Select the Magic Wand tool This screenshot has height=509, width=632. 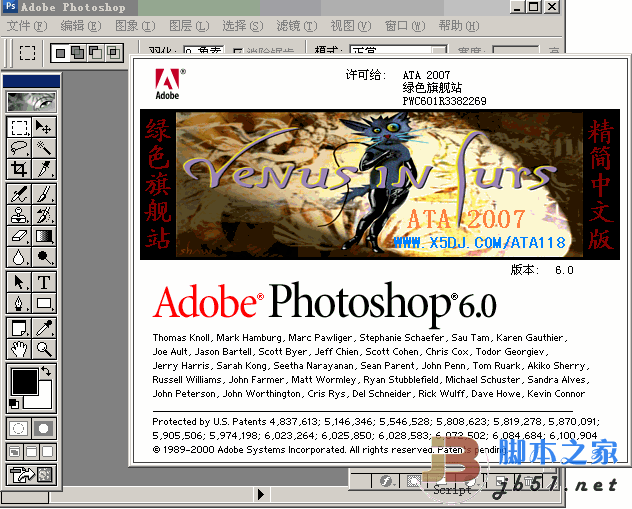click(x=44, y=148)
